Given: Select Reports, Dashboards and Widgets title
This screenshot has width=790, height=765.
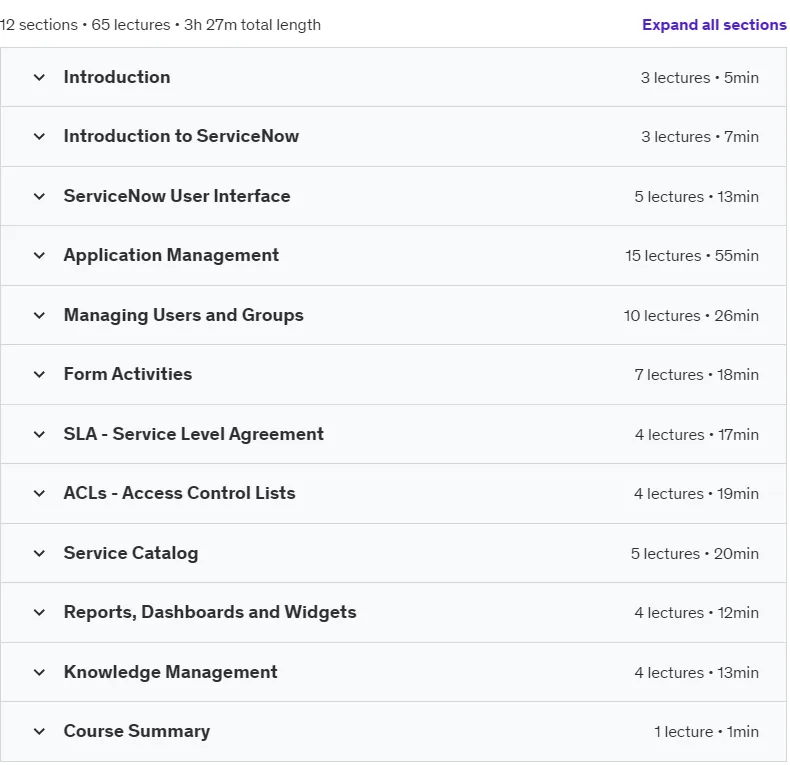Looking at the screenshot, I should (210, 612).
